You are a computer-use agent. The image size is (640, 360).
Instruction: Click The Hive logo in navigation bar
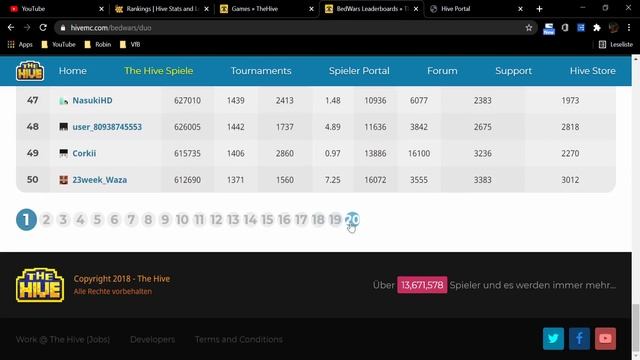pyautogui.click(x=30, y=71)
